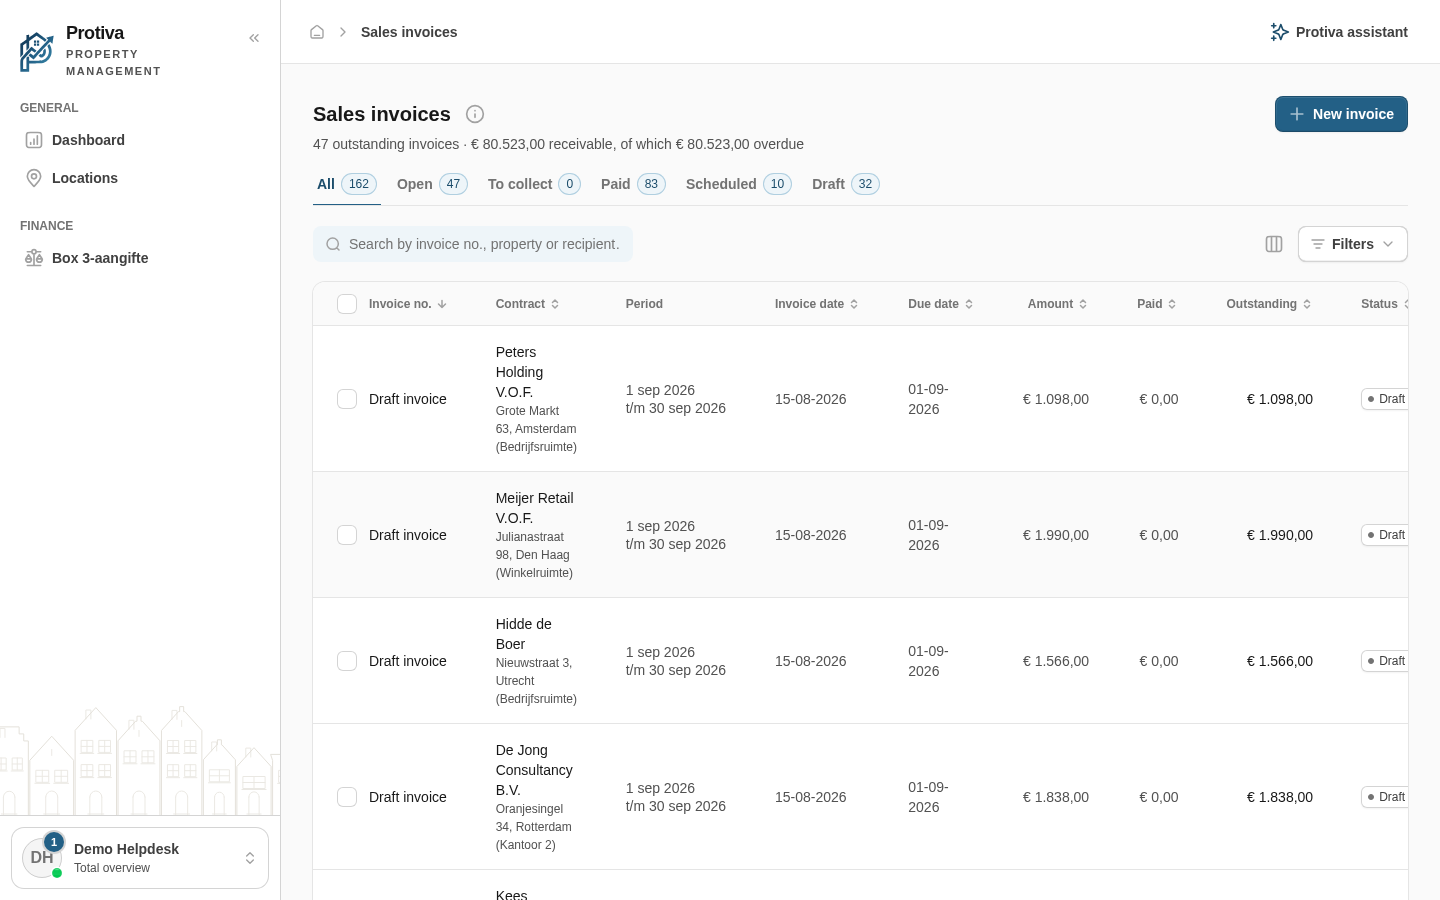Switch to the Open tab
Viewport: 1440px width, 900px height.
[x=432, y=184]
